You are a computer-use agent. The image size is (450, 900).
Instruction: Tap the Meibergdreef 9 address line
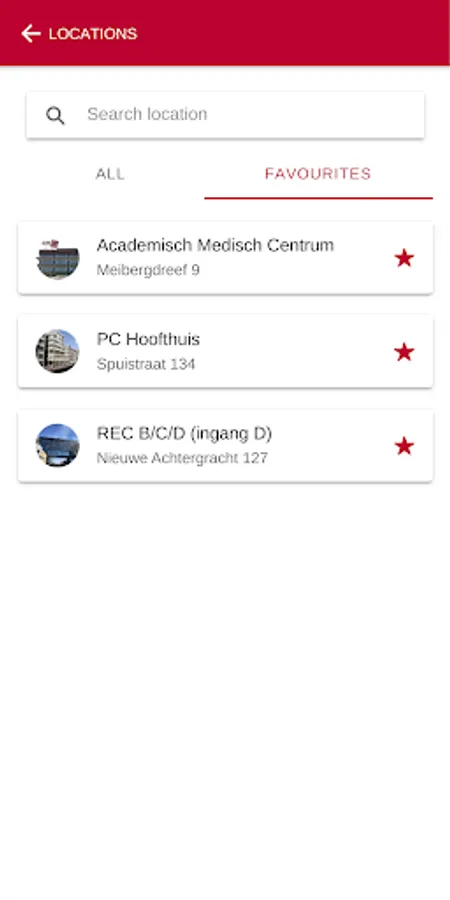click(x=148, y=270)
